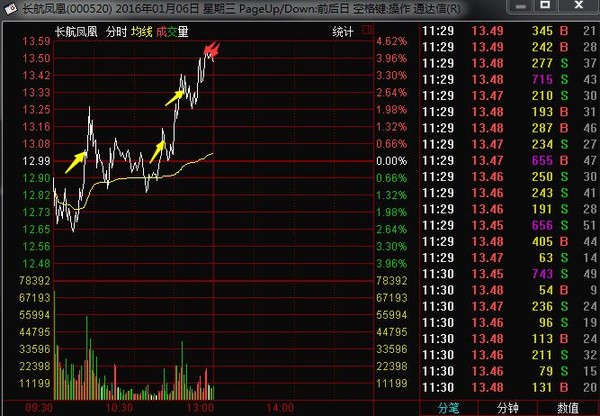The width and height of the screenshot is (600, 416).
Task: Select the tick row with volume 405
Action: click(510, 241)
